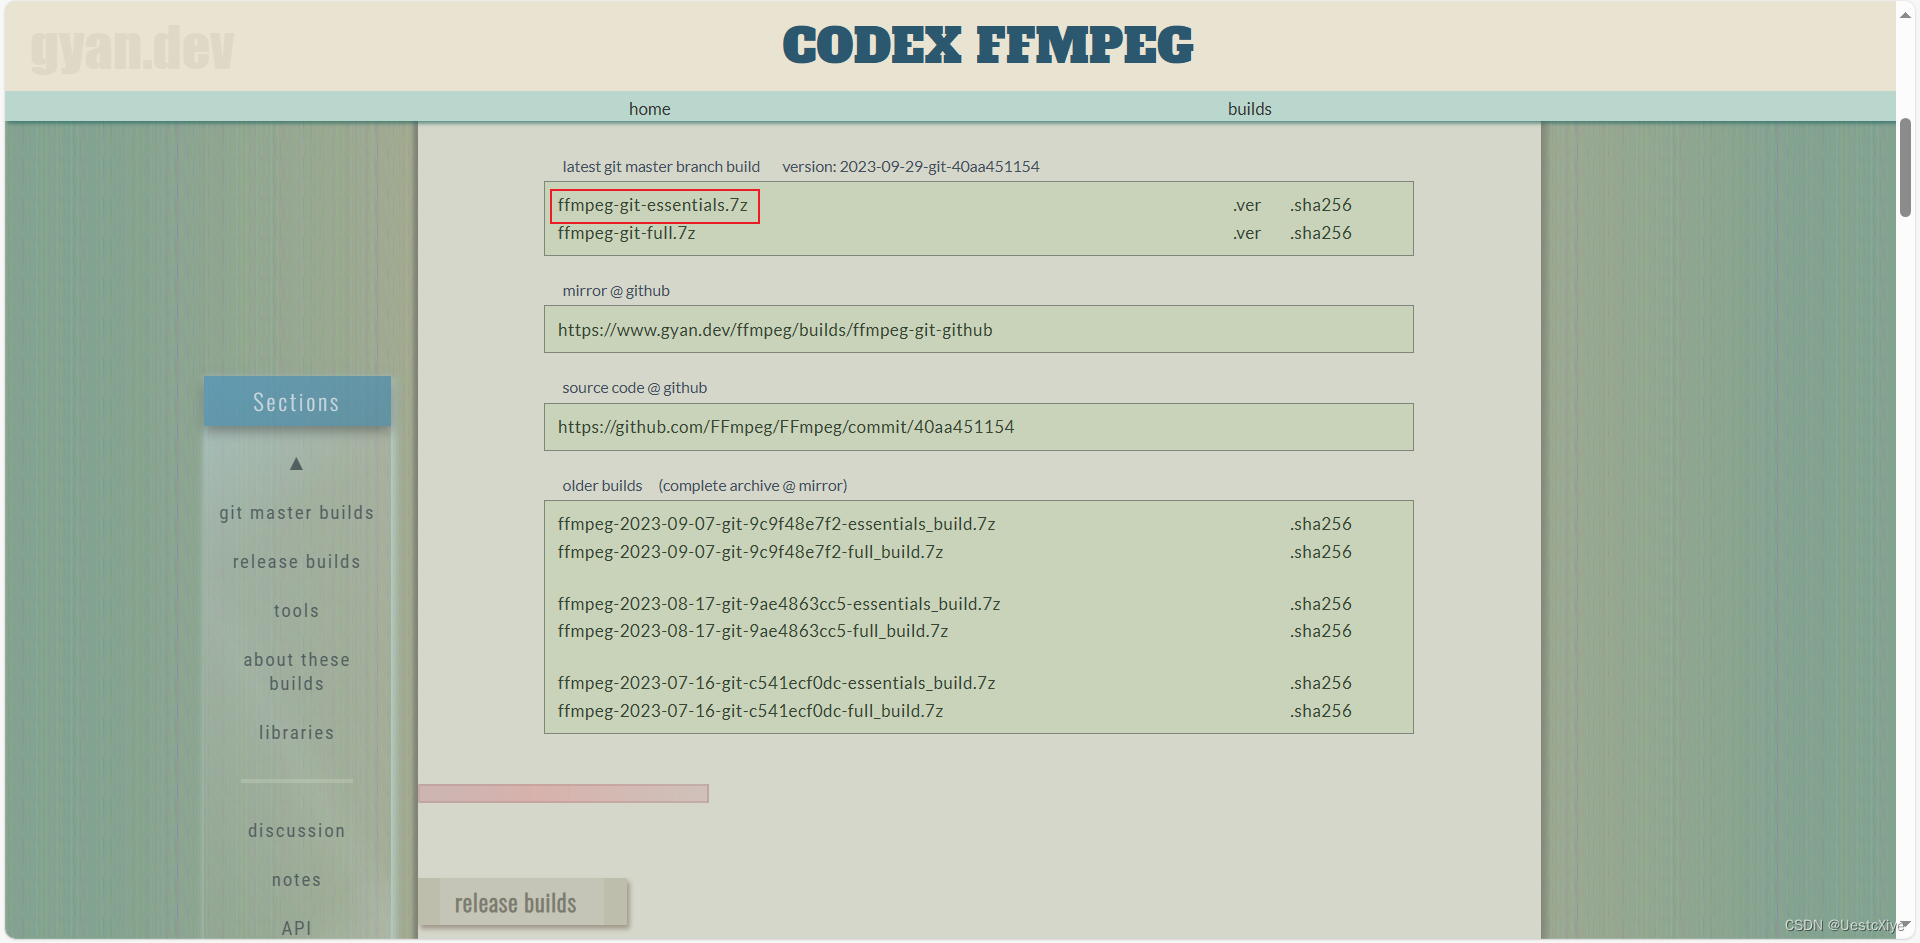Open .sha256 for 2023-07-16 essentials build
Viewport: 1920px width, 943px height.
click(1320, 683)
